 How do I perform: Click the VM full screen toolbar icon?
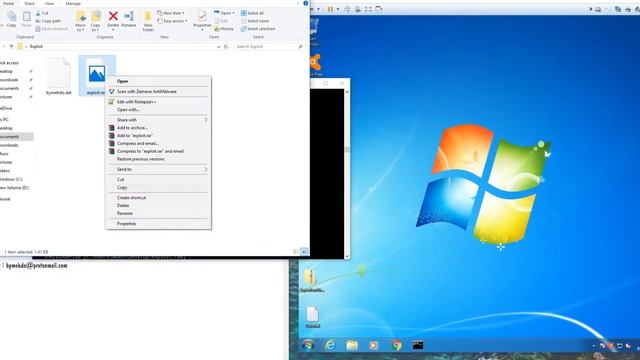pyautogui.click(x=368, y=9)
